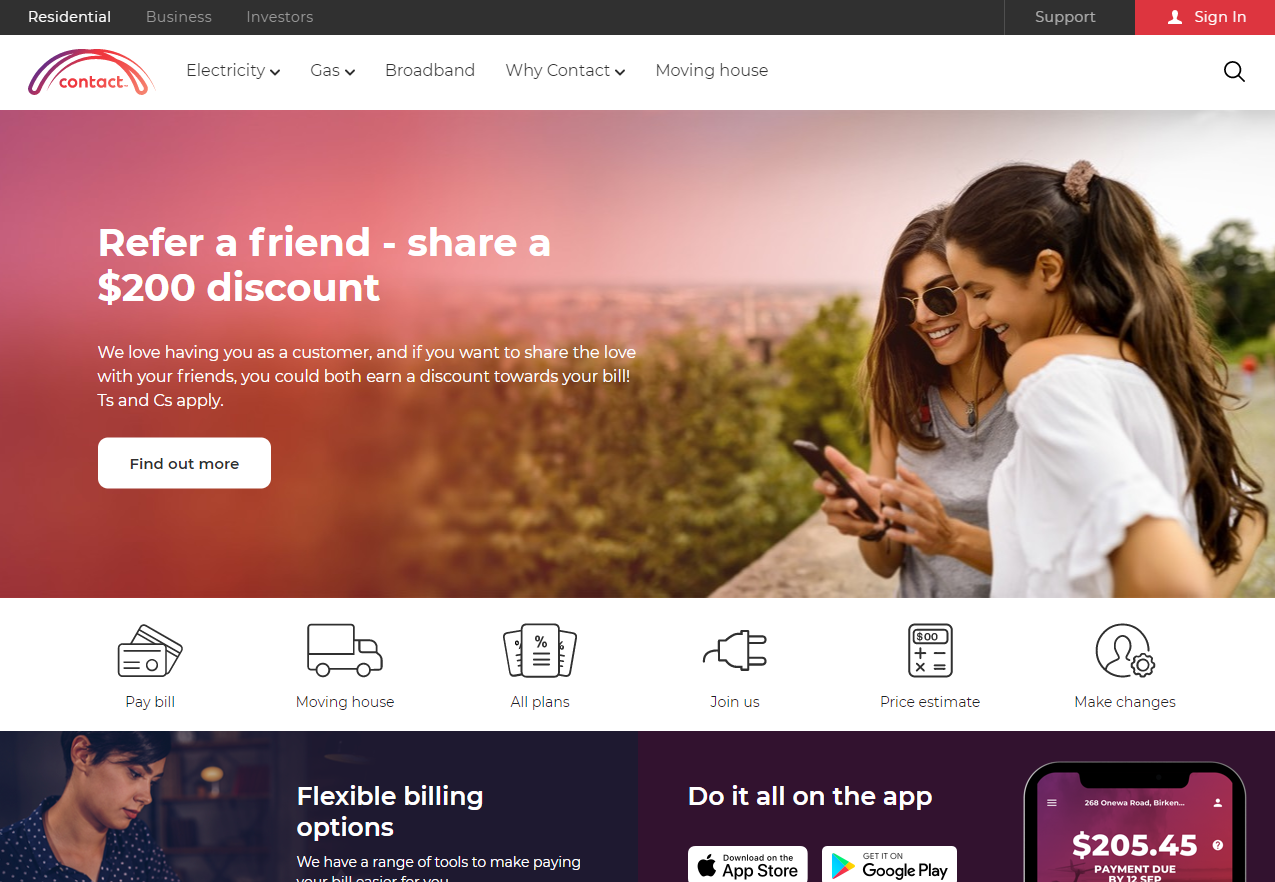The image size is (1275, 882).
Task: Switch to the Business tab
Action: [179, 17]
